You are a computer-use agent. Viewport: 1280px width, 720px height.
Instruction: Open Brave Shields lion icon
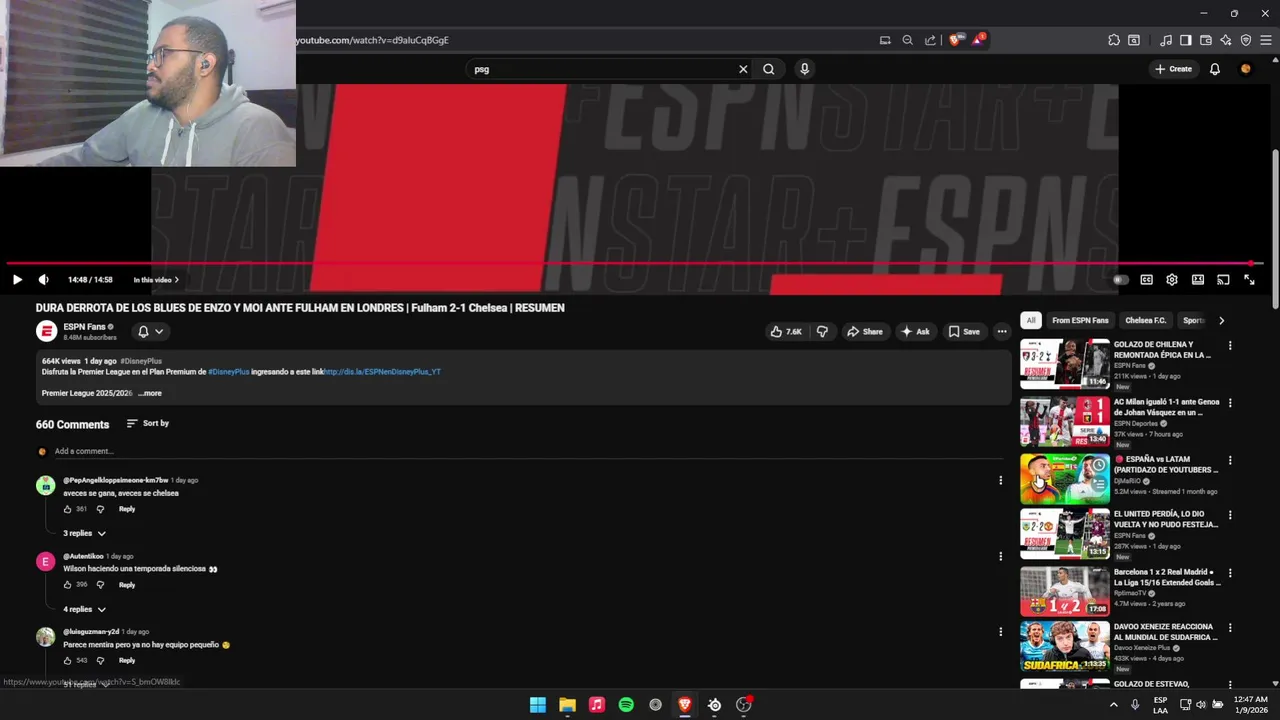click(x=956, y=40)
